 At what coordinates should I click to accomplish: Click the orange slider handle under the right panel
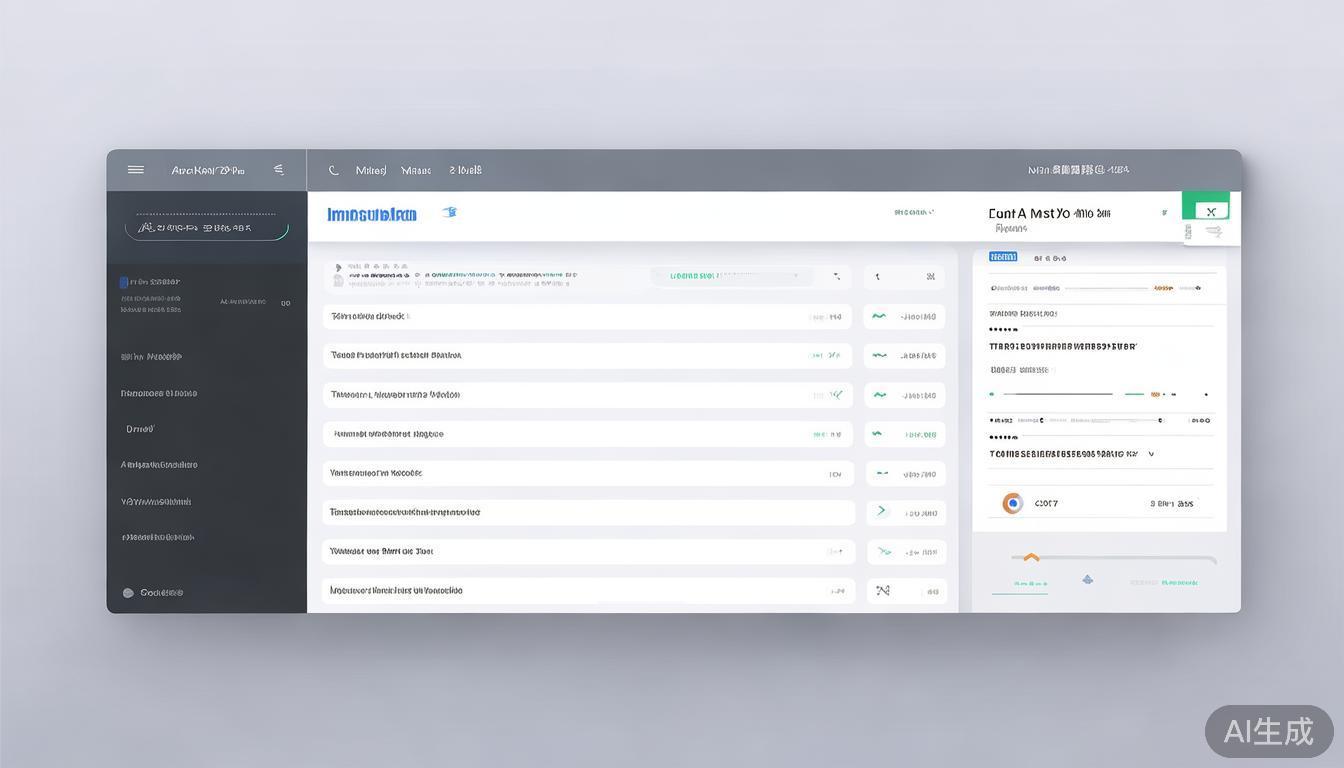click(1031, 558)
